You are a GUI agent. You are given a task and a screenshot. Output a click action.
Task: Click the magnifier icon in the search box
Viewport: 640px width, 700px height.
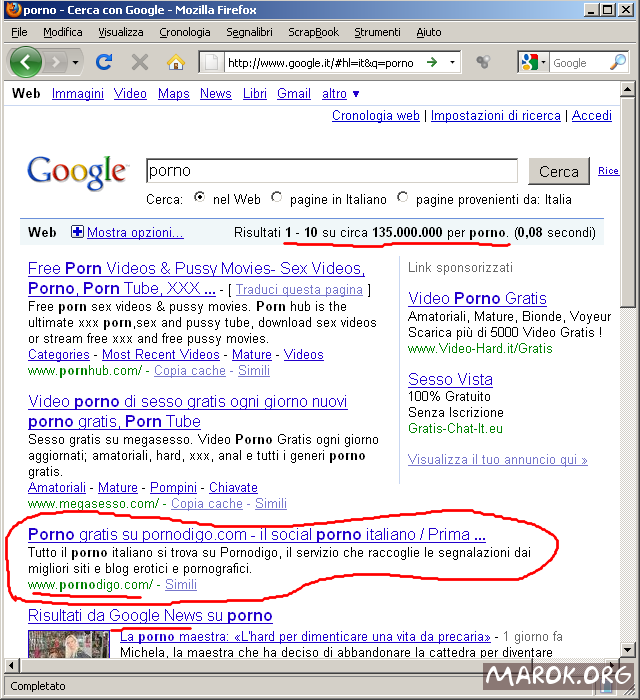[618, 62]
